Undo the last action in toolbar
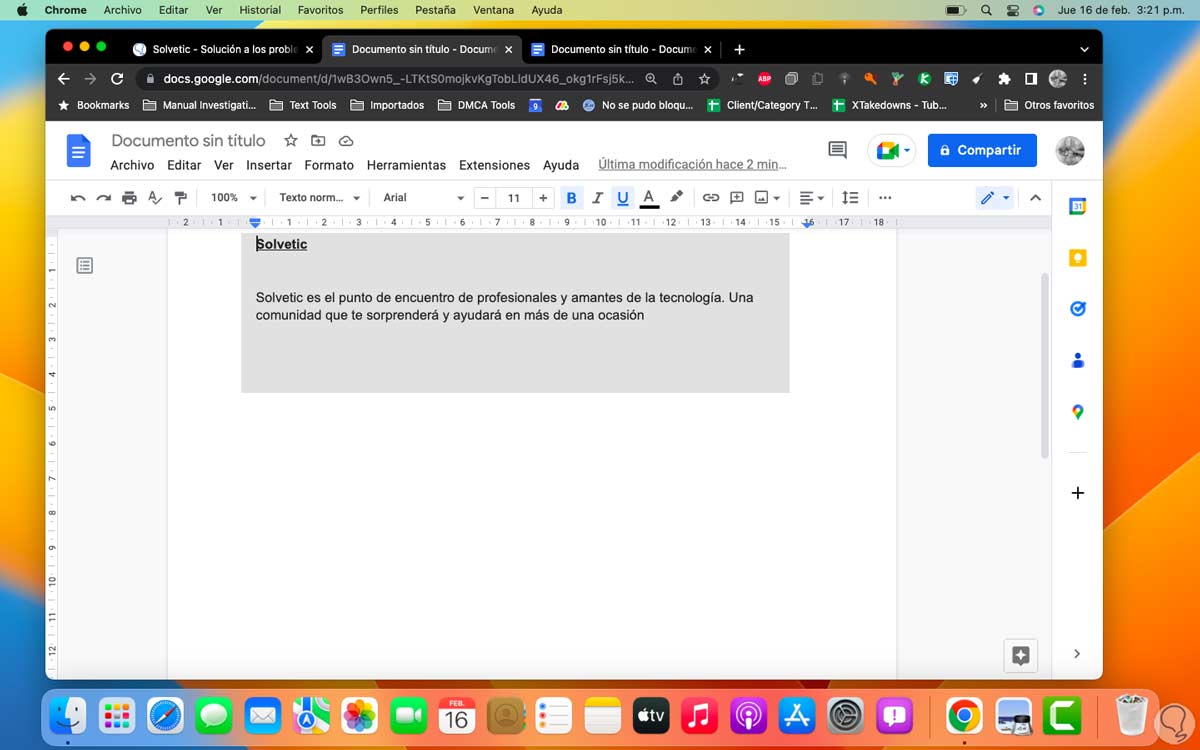This screenshot has width=1200, height=750. tap(78, 198)
